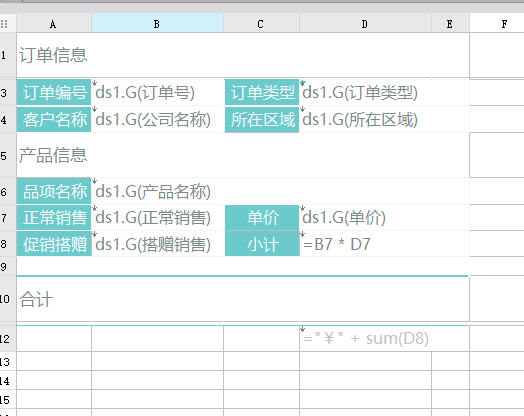
Task: Select column B header
Action: click(157, 24)
